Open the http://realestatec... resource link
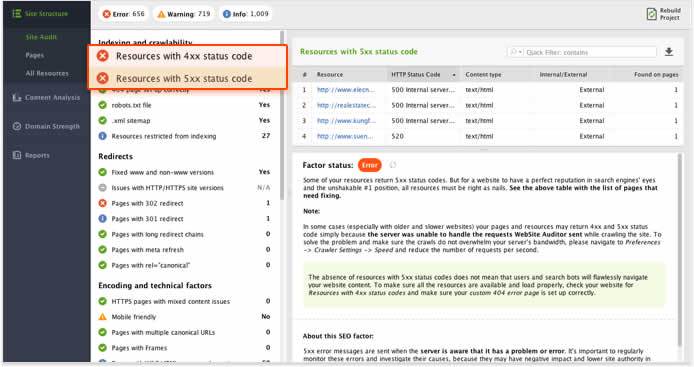The image size is (694, 367). [x=346, y=105]
